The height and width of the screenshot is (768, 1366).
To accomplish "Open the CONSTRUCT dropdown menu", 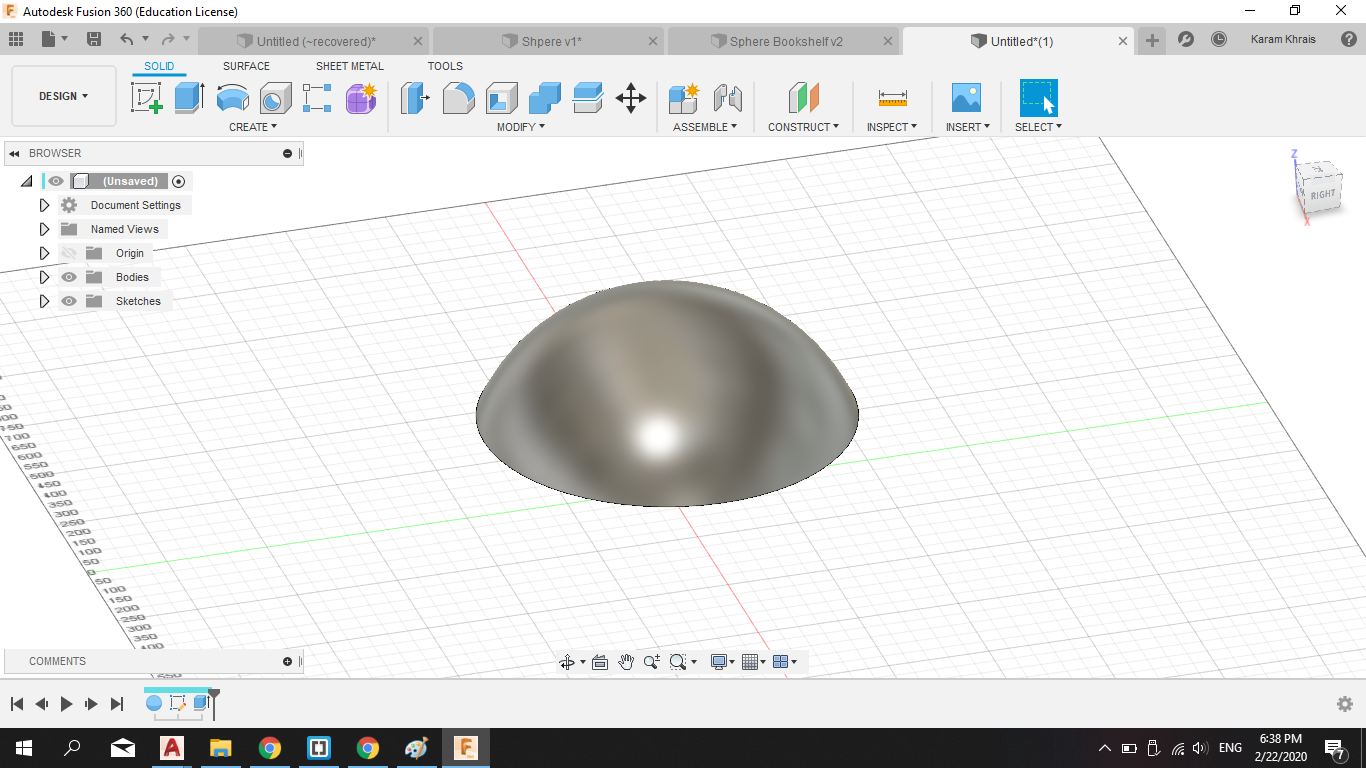I will pos(803,127).
